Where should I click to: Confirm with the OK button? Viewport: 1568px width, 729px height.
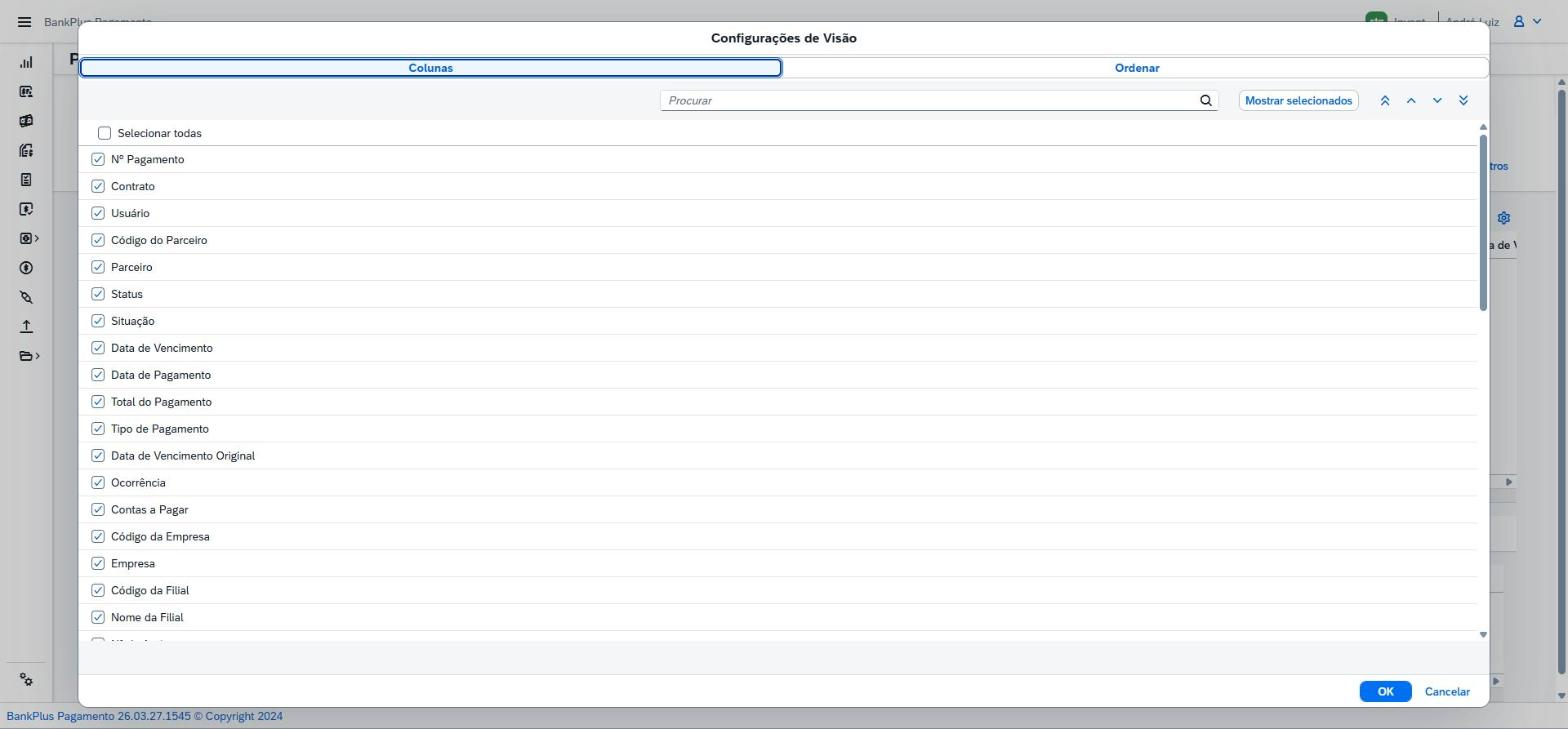tap(1385, 692)
